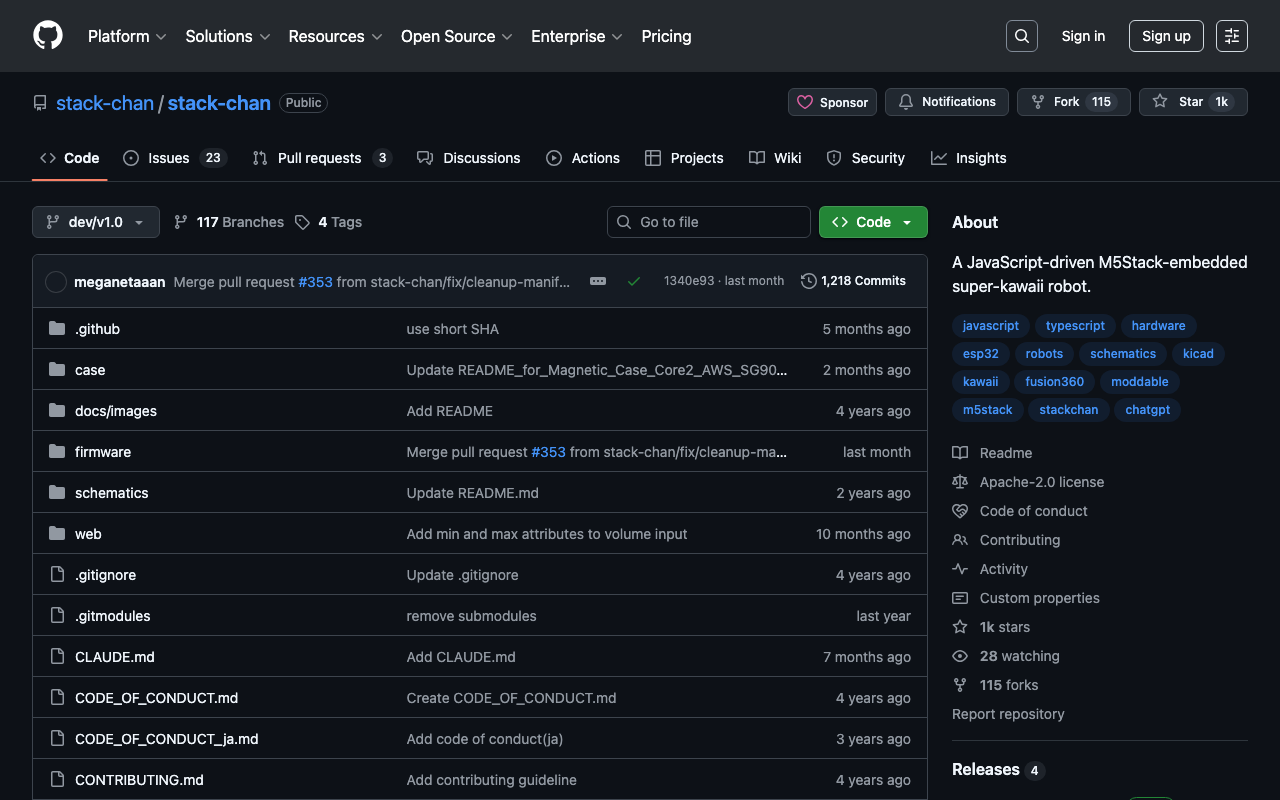Click the typescript topic tag
Viewport: 1280px width, 800px height.
pyautogui.click(x=1075, y=326)
